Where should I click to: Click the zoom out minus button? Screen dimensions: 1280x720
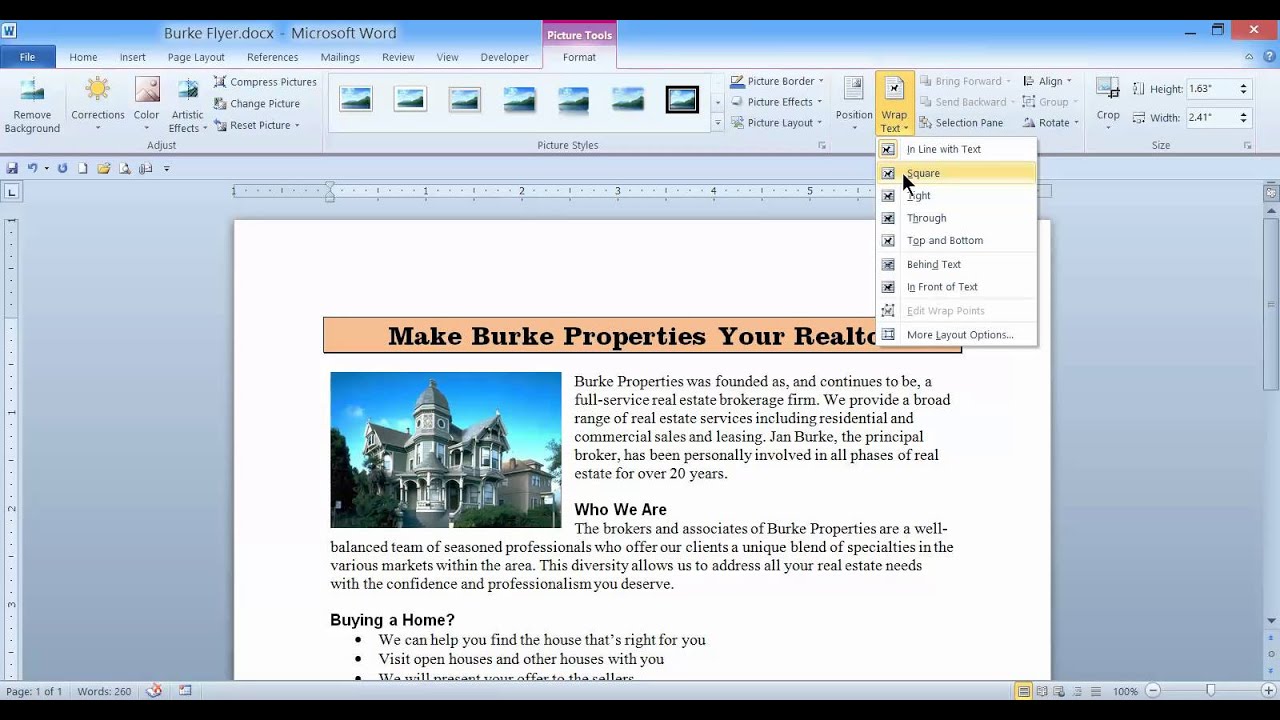pos(1152,691)
